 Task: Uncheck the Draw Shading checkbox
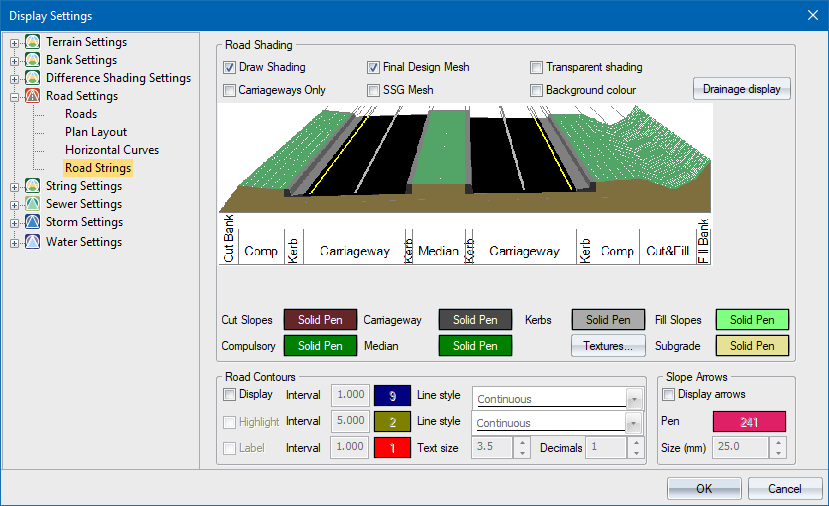pyautogui.click(x=230, y=68)
